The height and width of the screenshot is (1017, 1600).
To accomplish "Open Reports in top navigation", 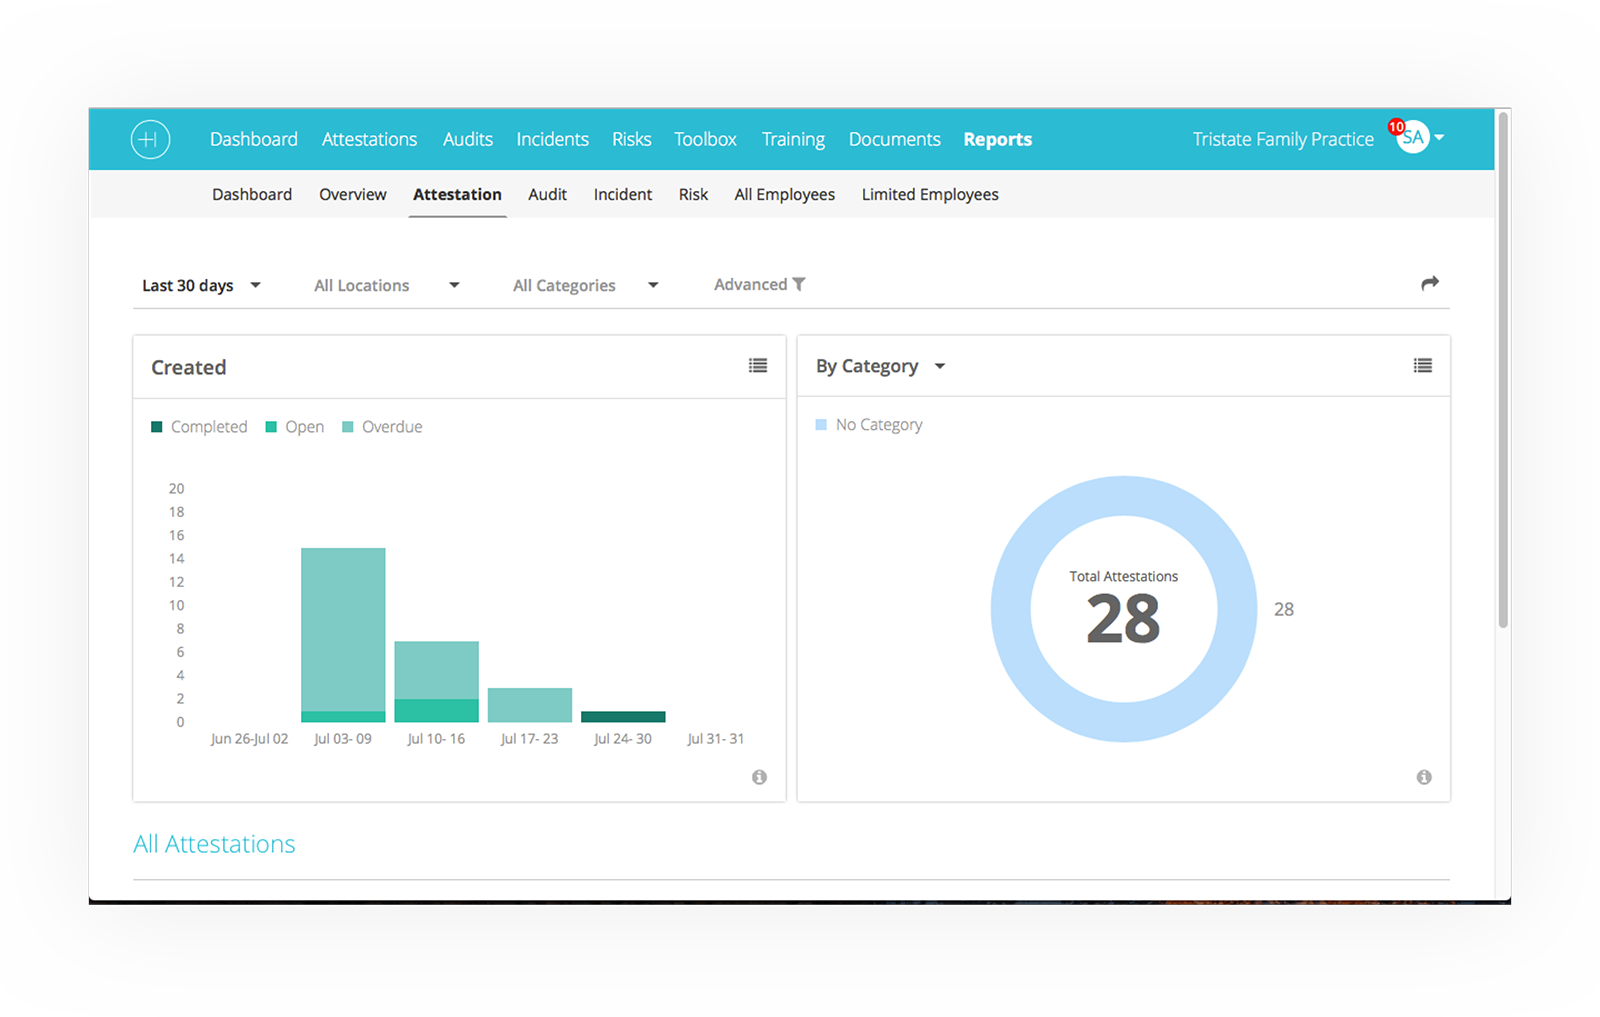I will (997, 139).
